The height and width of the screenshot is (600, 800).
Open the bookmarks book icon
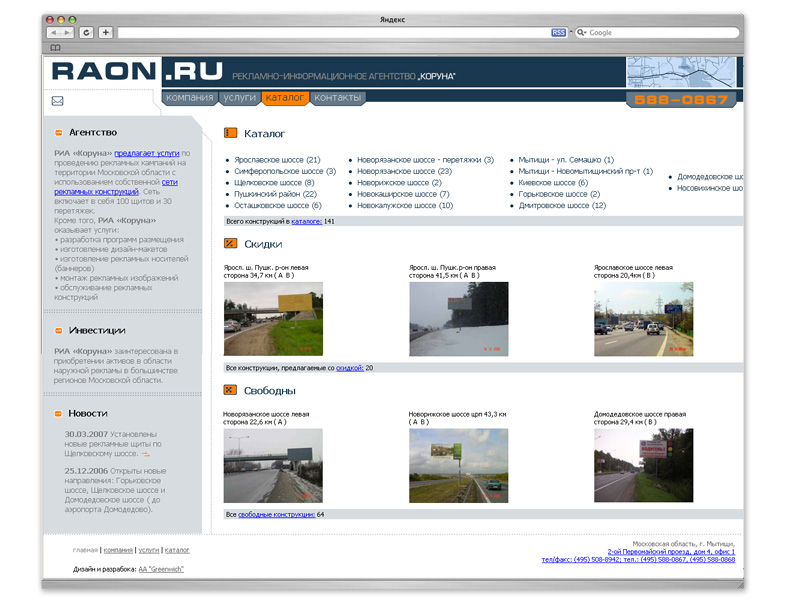[56, 47]
